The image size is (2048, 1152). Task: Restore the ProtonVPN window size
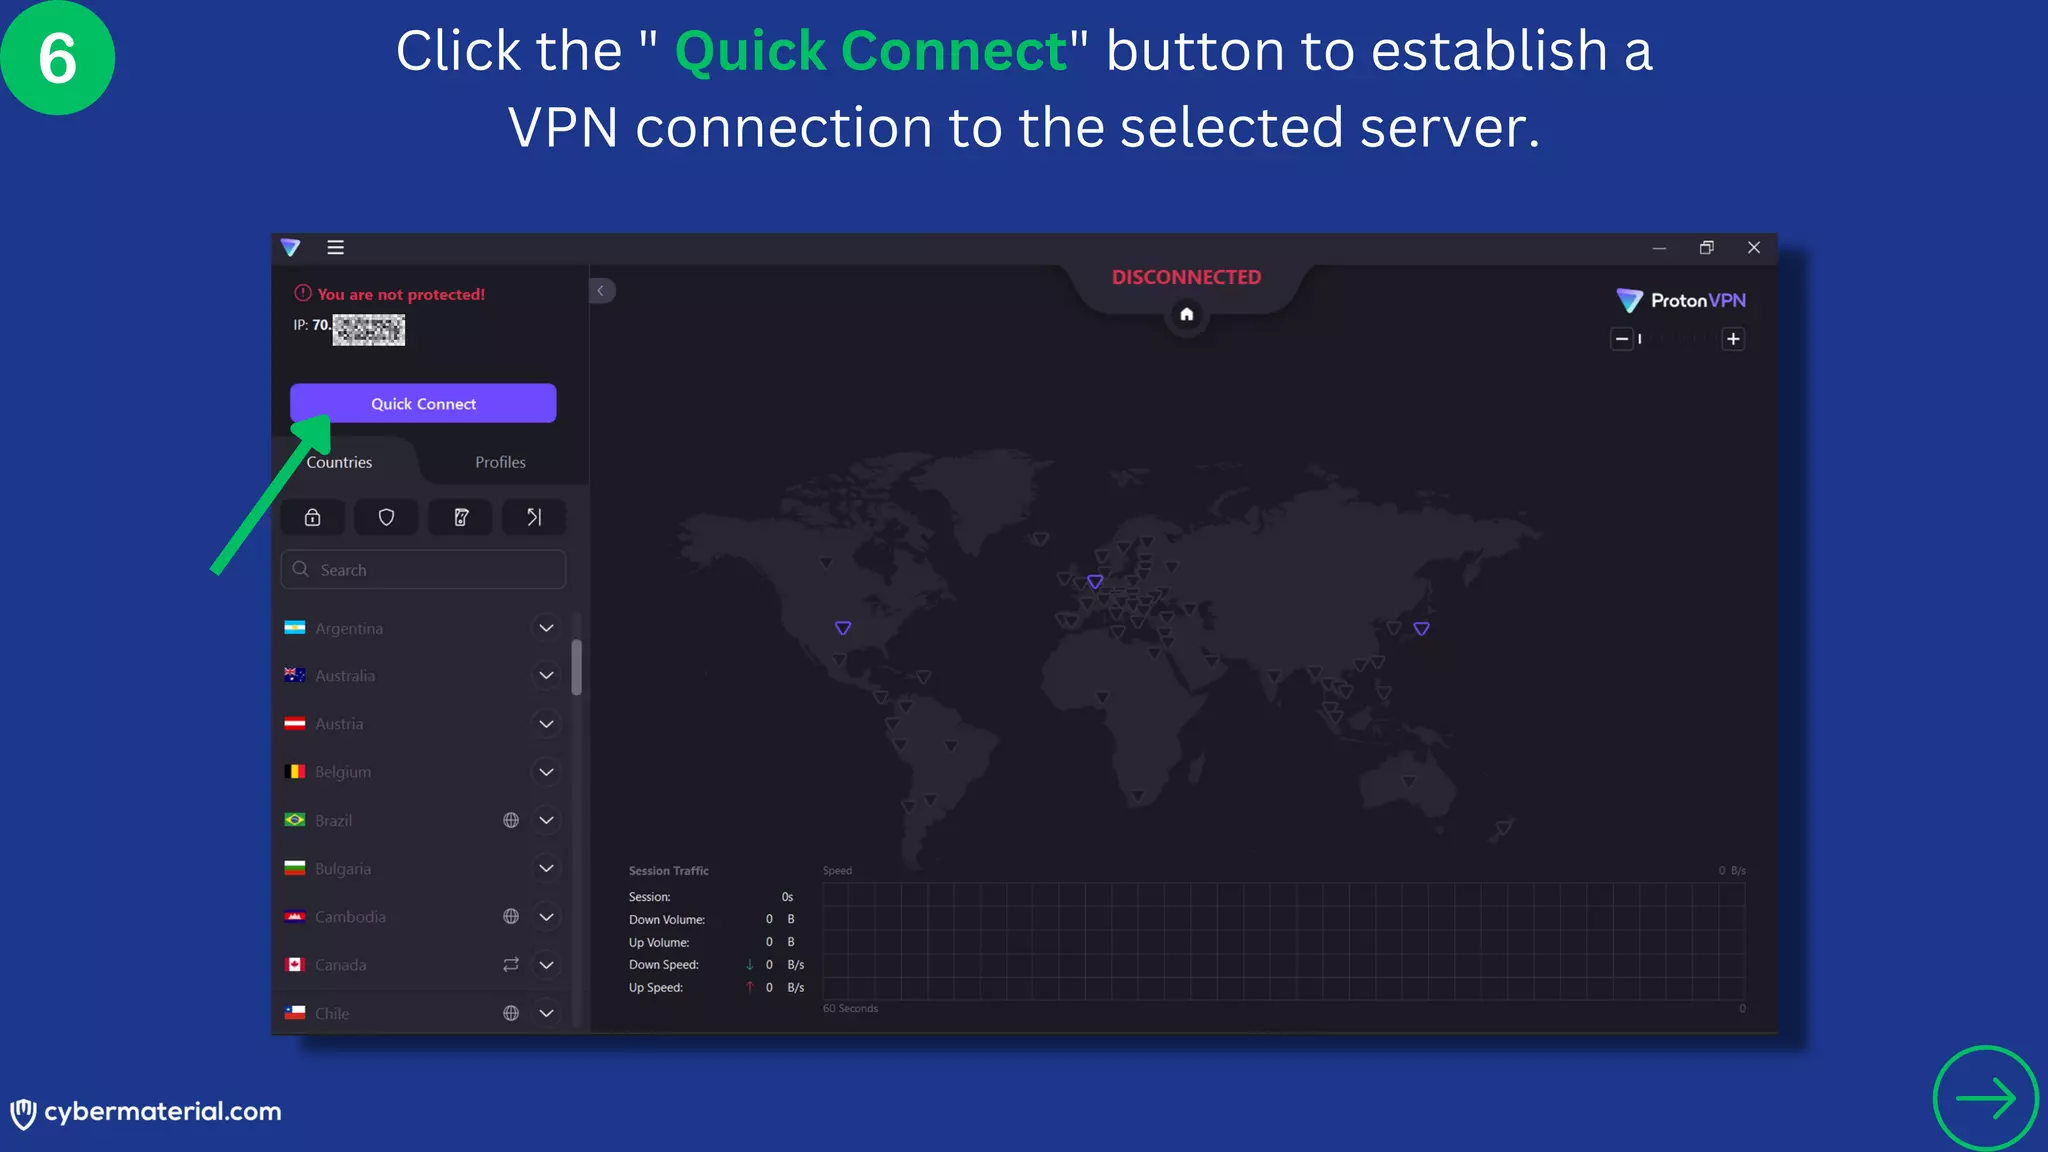click(x=1706, y=247)
